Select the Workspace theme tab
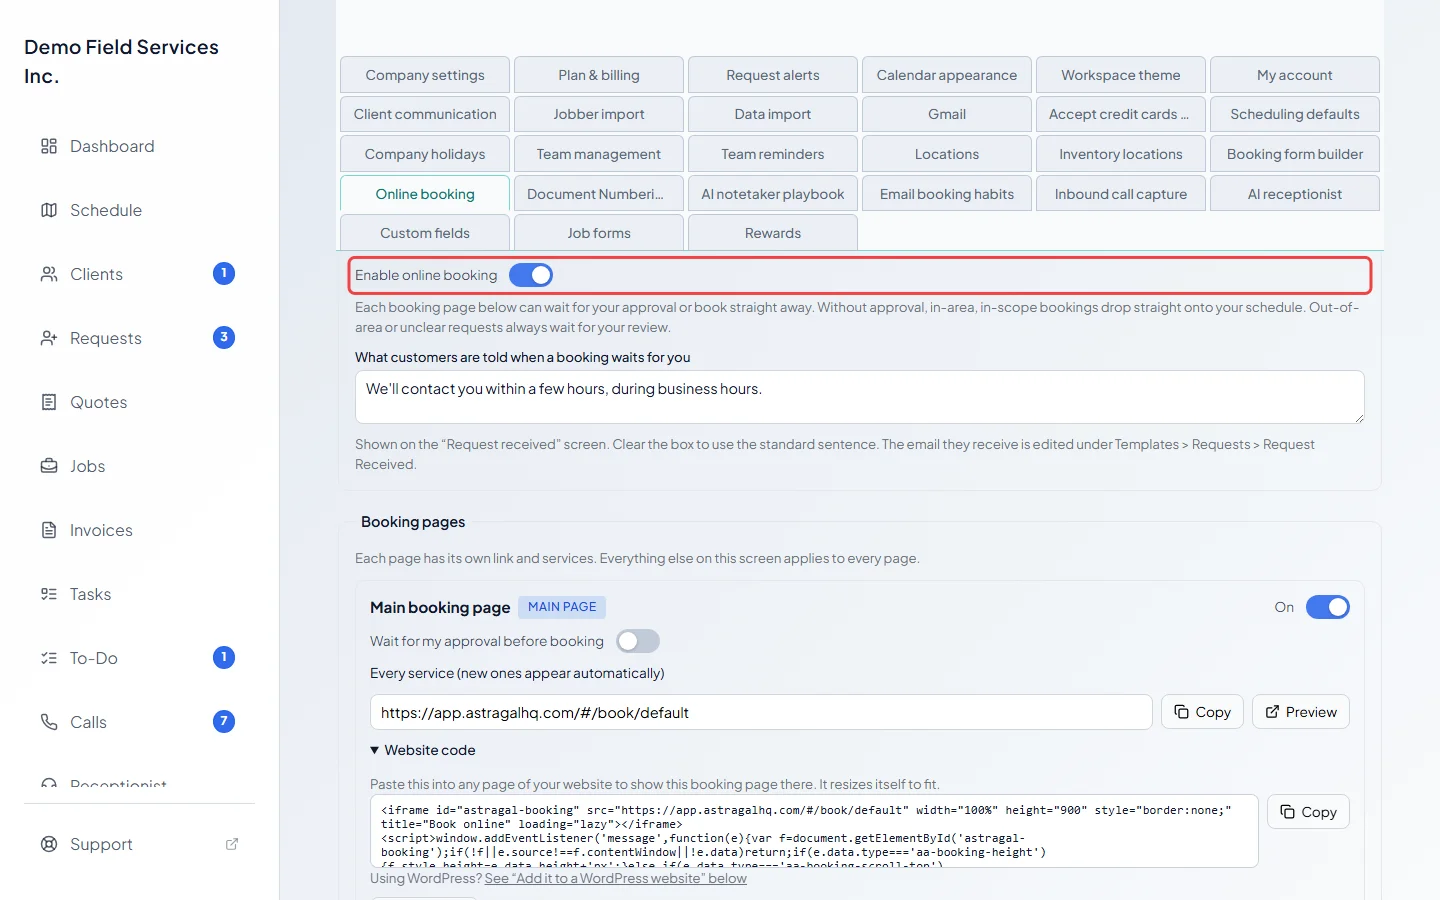Viewport: 1440px width, 900px height. pos(1121,75)
